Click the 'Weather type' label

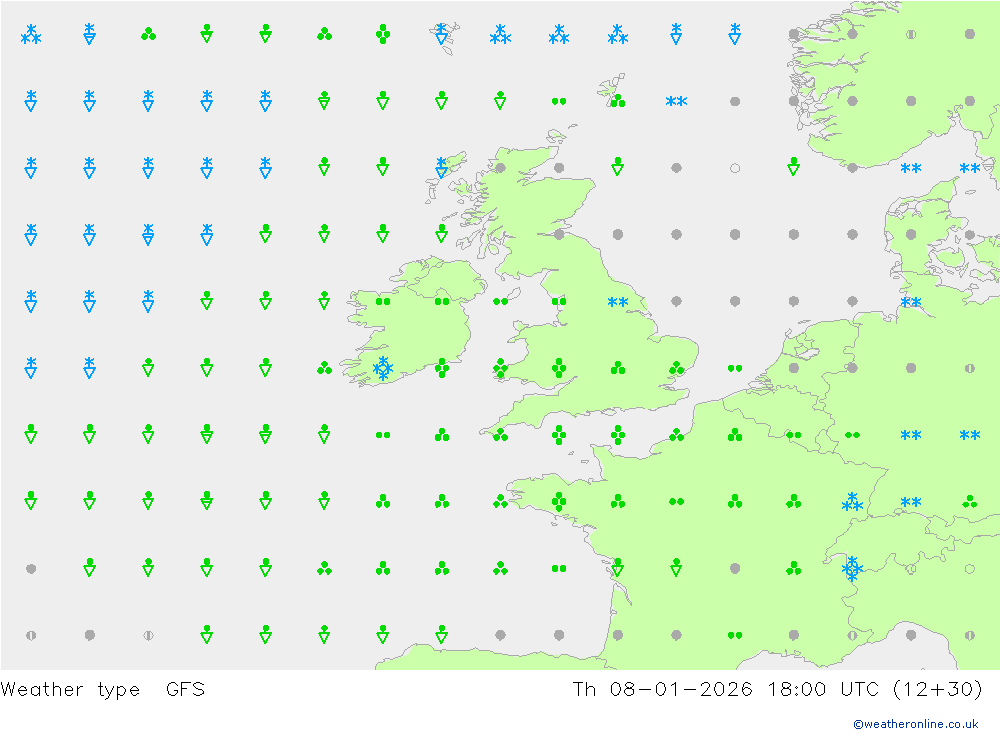coord(70,690)
